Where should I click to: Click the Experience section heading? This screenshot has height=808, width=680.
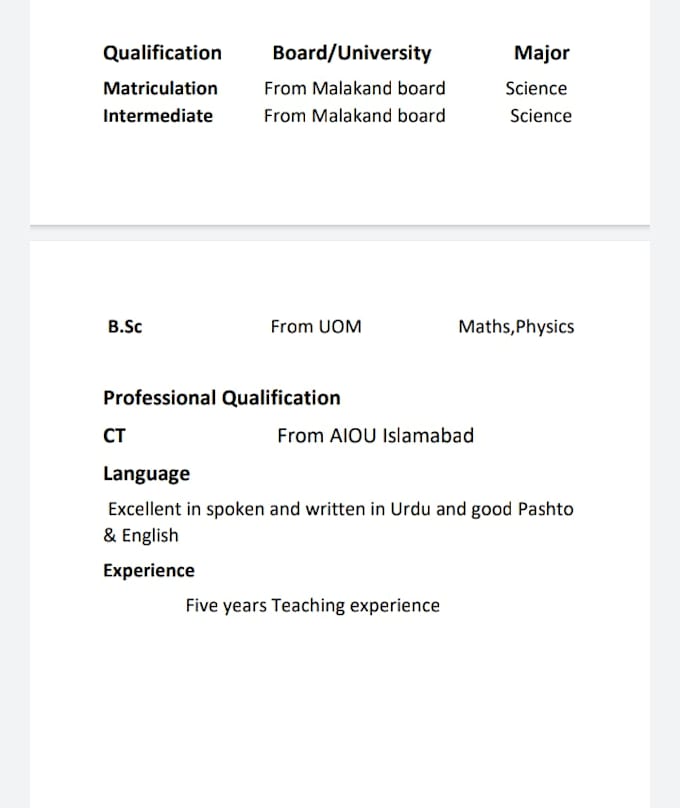tap(149, 571)
